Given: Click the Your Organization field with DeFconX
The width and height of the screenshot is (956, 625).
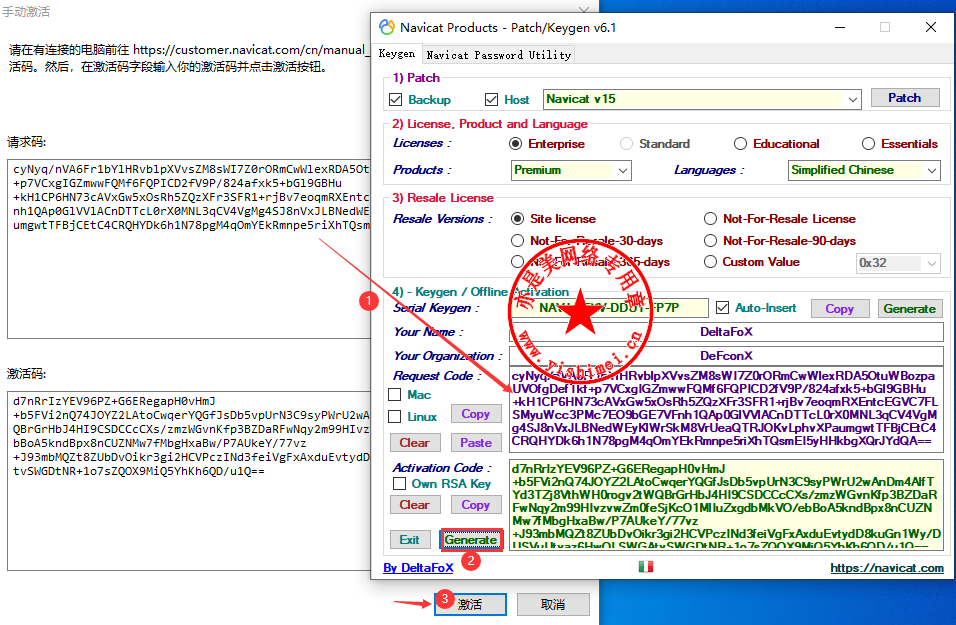Looking at the screenshot, I should (x=726, y=355).
